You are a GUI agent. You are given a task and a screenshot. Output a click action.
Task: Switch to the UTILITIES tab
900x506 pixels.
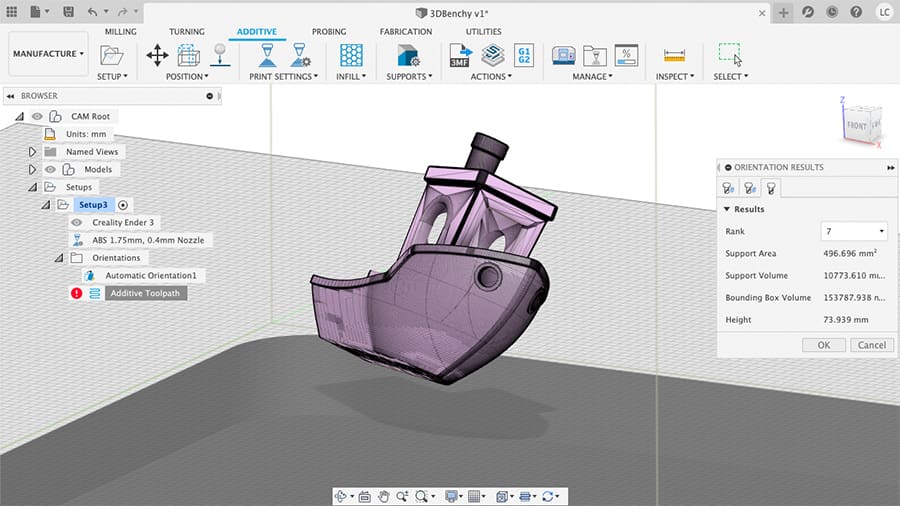pos(483,32)
